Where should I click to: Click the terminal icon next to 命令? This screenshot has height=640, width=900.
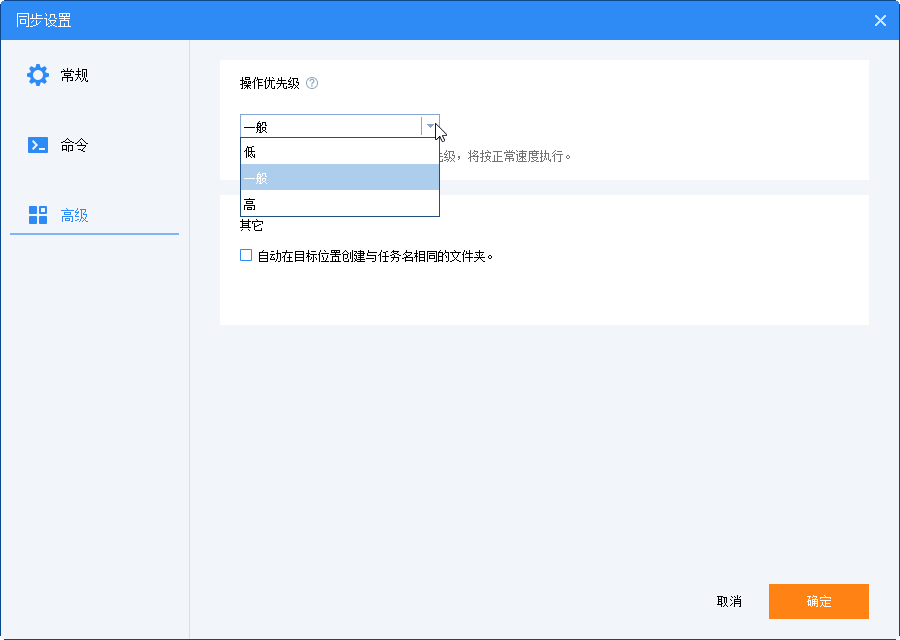coord(38,145)
